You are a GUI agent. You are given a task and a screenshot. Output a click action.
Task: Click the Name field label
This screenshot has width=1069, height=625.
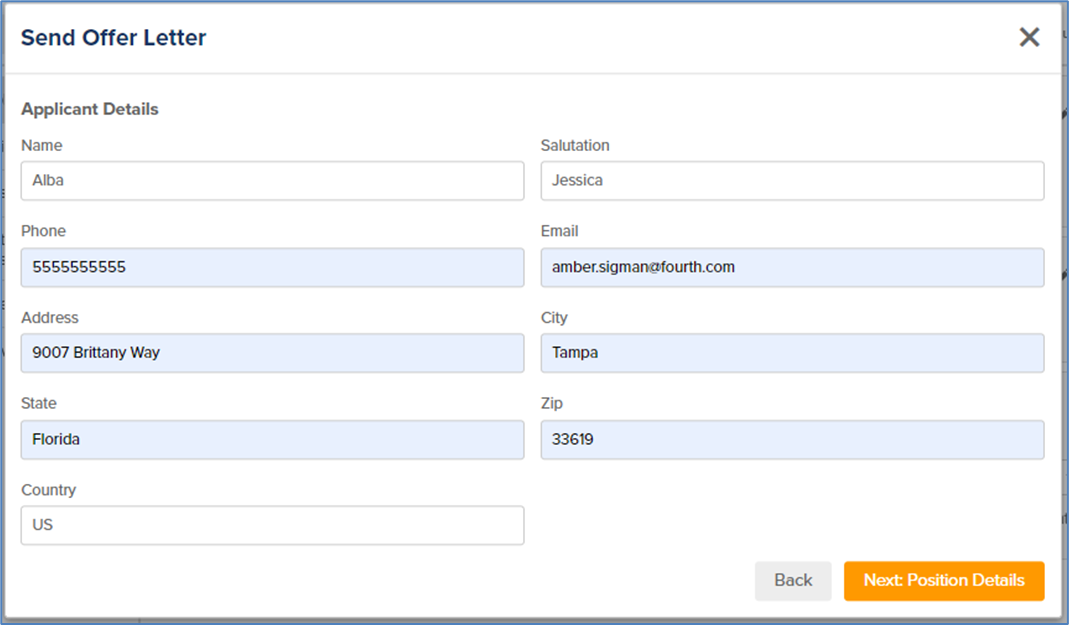[42, 145]
